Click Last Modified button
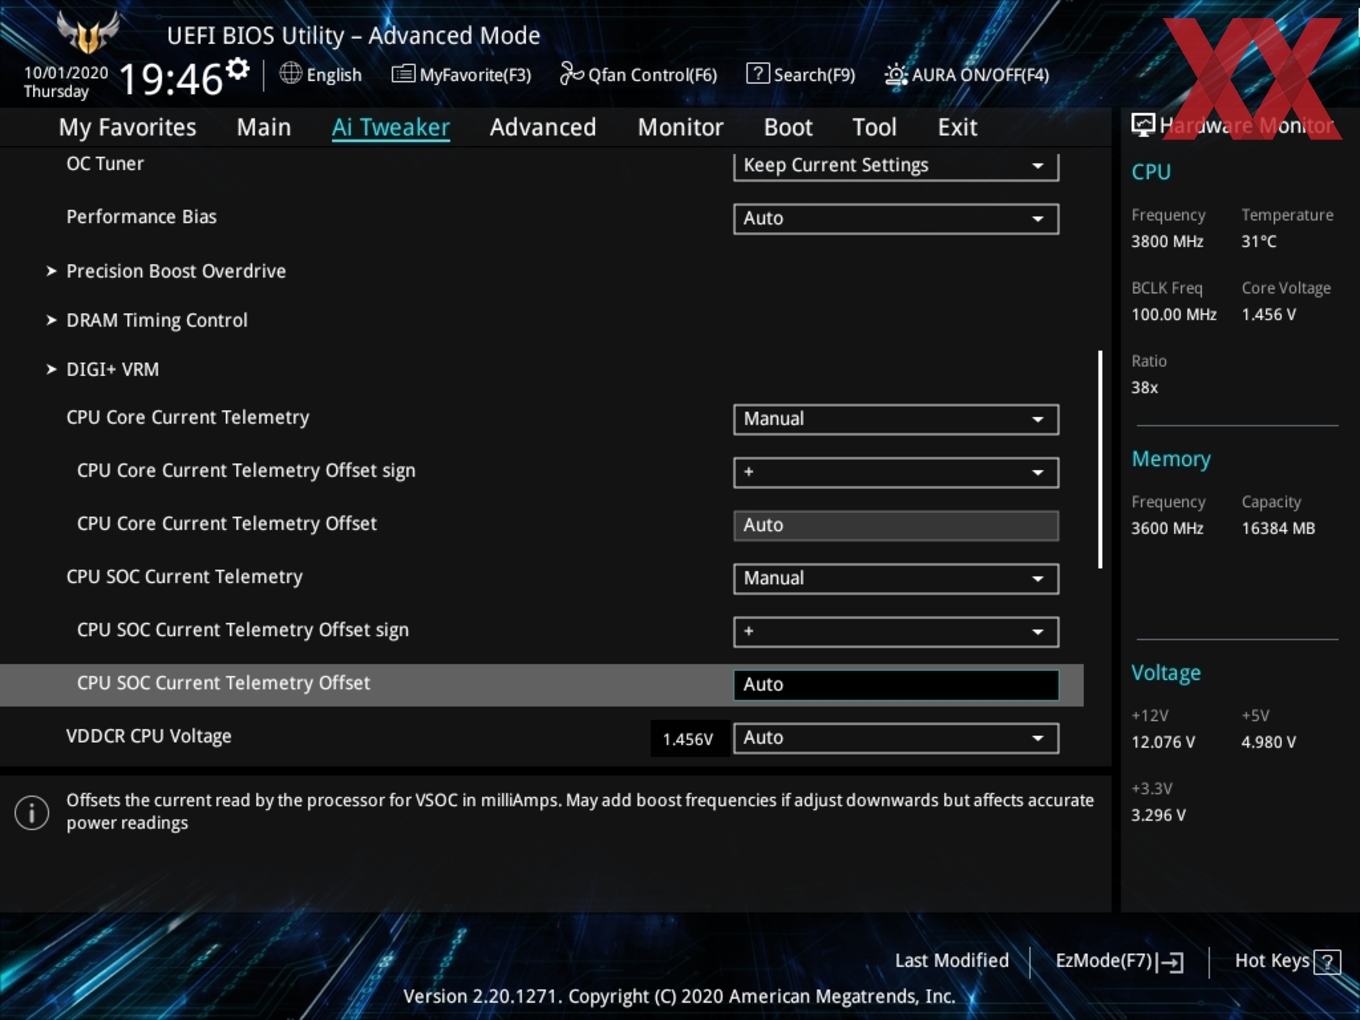Viewport: 1360px width, 1020px height. click(952, 961)
